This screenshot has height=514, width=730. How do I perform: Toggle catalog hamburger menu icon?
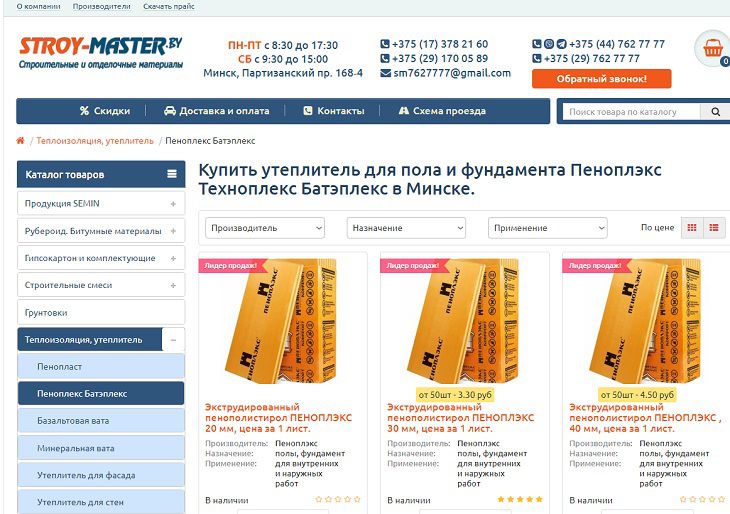172,174
